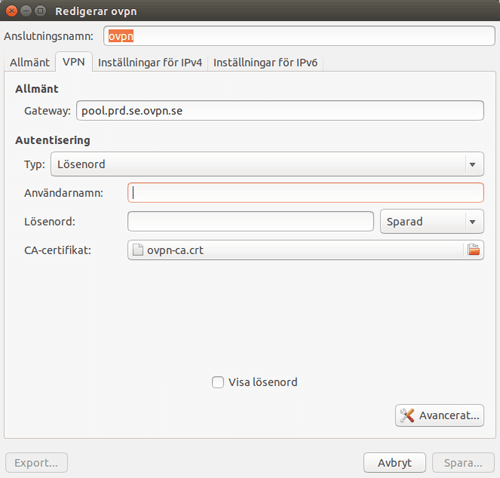Click the wrench-and-screwdriver Avancerat icon
This screenshot has width=500, height=478.
click(407, 415)
